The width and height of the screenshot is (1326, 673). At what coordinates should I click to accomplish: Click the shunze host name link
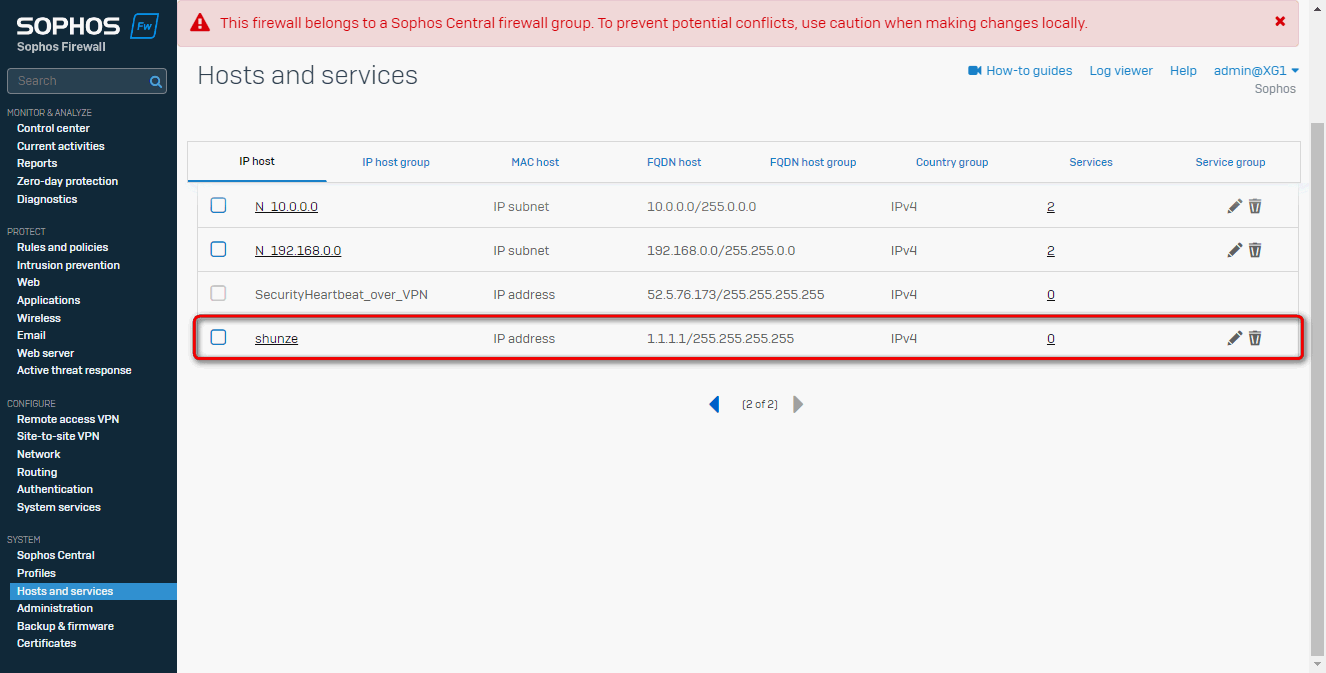276,339
